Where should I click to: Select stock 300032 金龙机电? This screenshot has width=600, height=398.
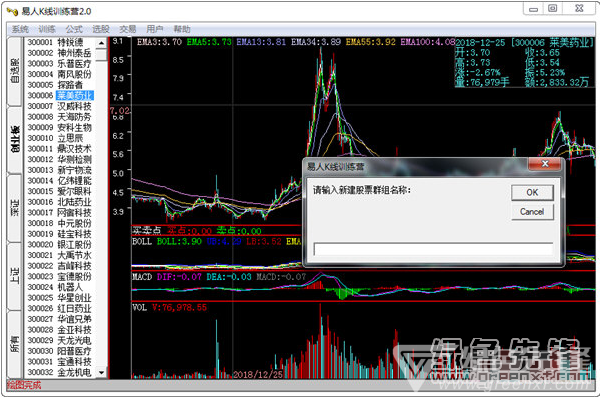59,372
